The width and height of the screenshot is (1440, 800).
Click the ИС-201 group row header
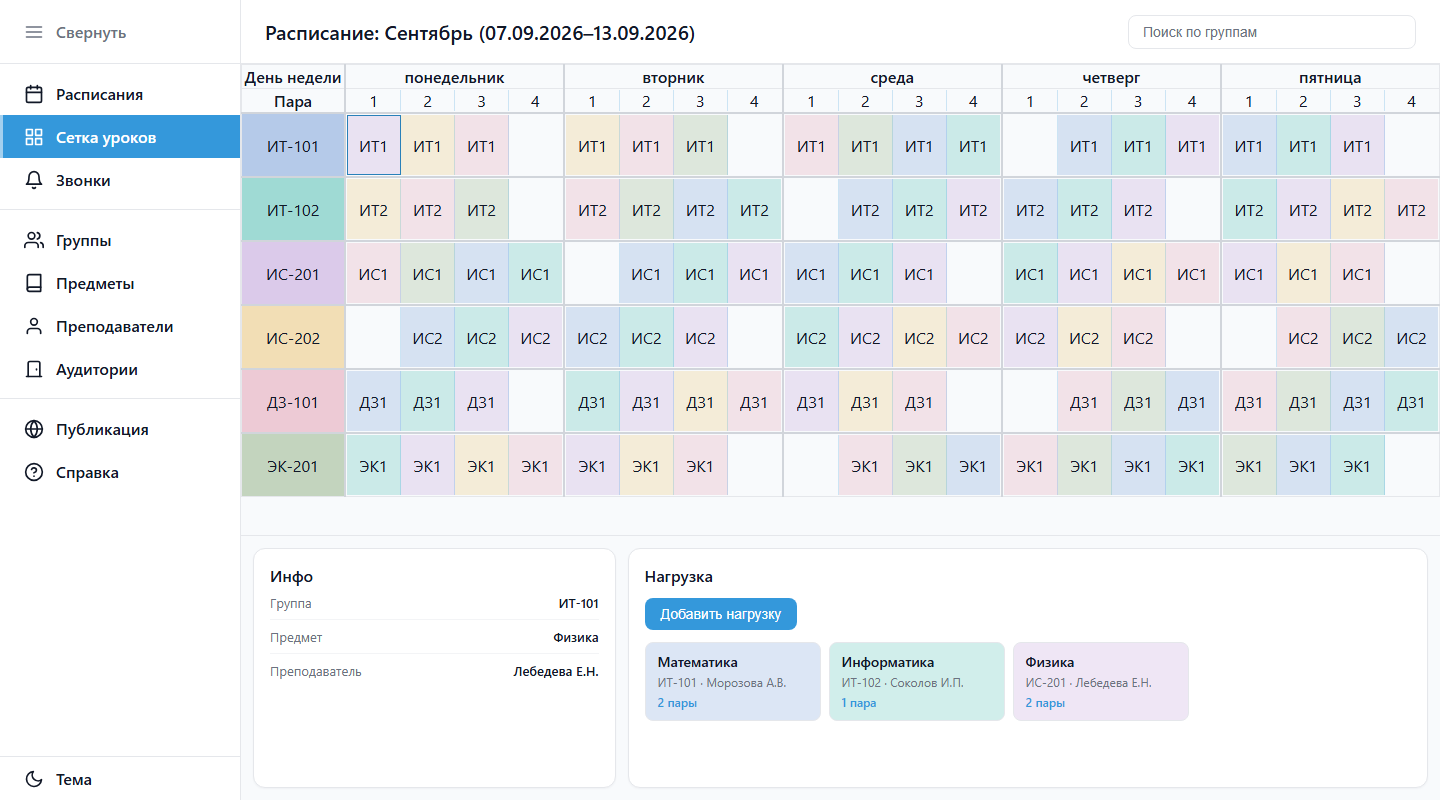[x=293, y=274]
